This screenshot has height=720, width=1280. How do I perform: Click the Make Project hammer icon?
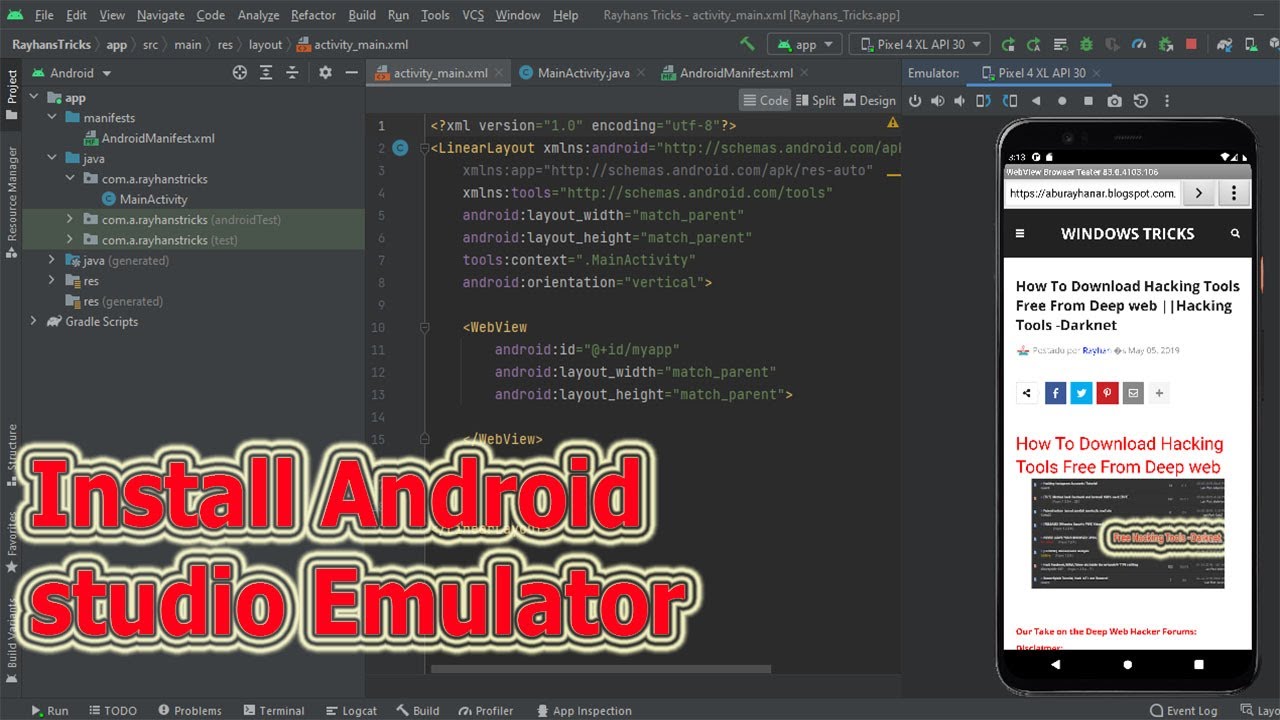(x=747, y=44)
